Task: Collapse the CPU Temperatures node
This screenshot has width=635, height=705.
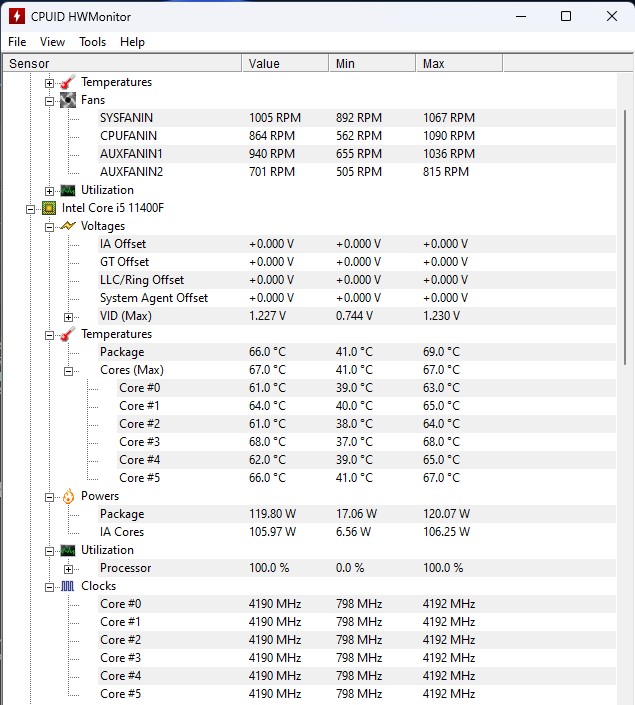Action: click(49, 335)
